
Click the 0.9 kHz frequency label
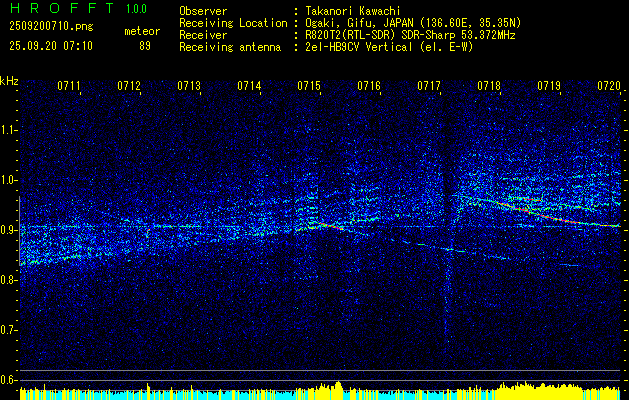tap(8, 230)
